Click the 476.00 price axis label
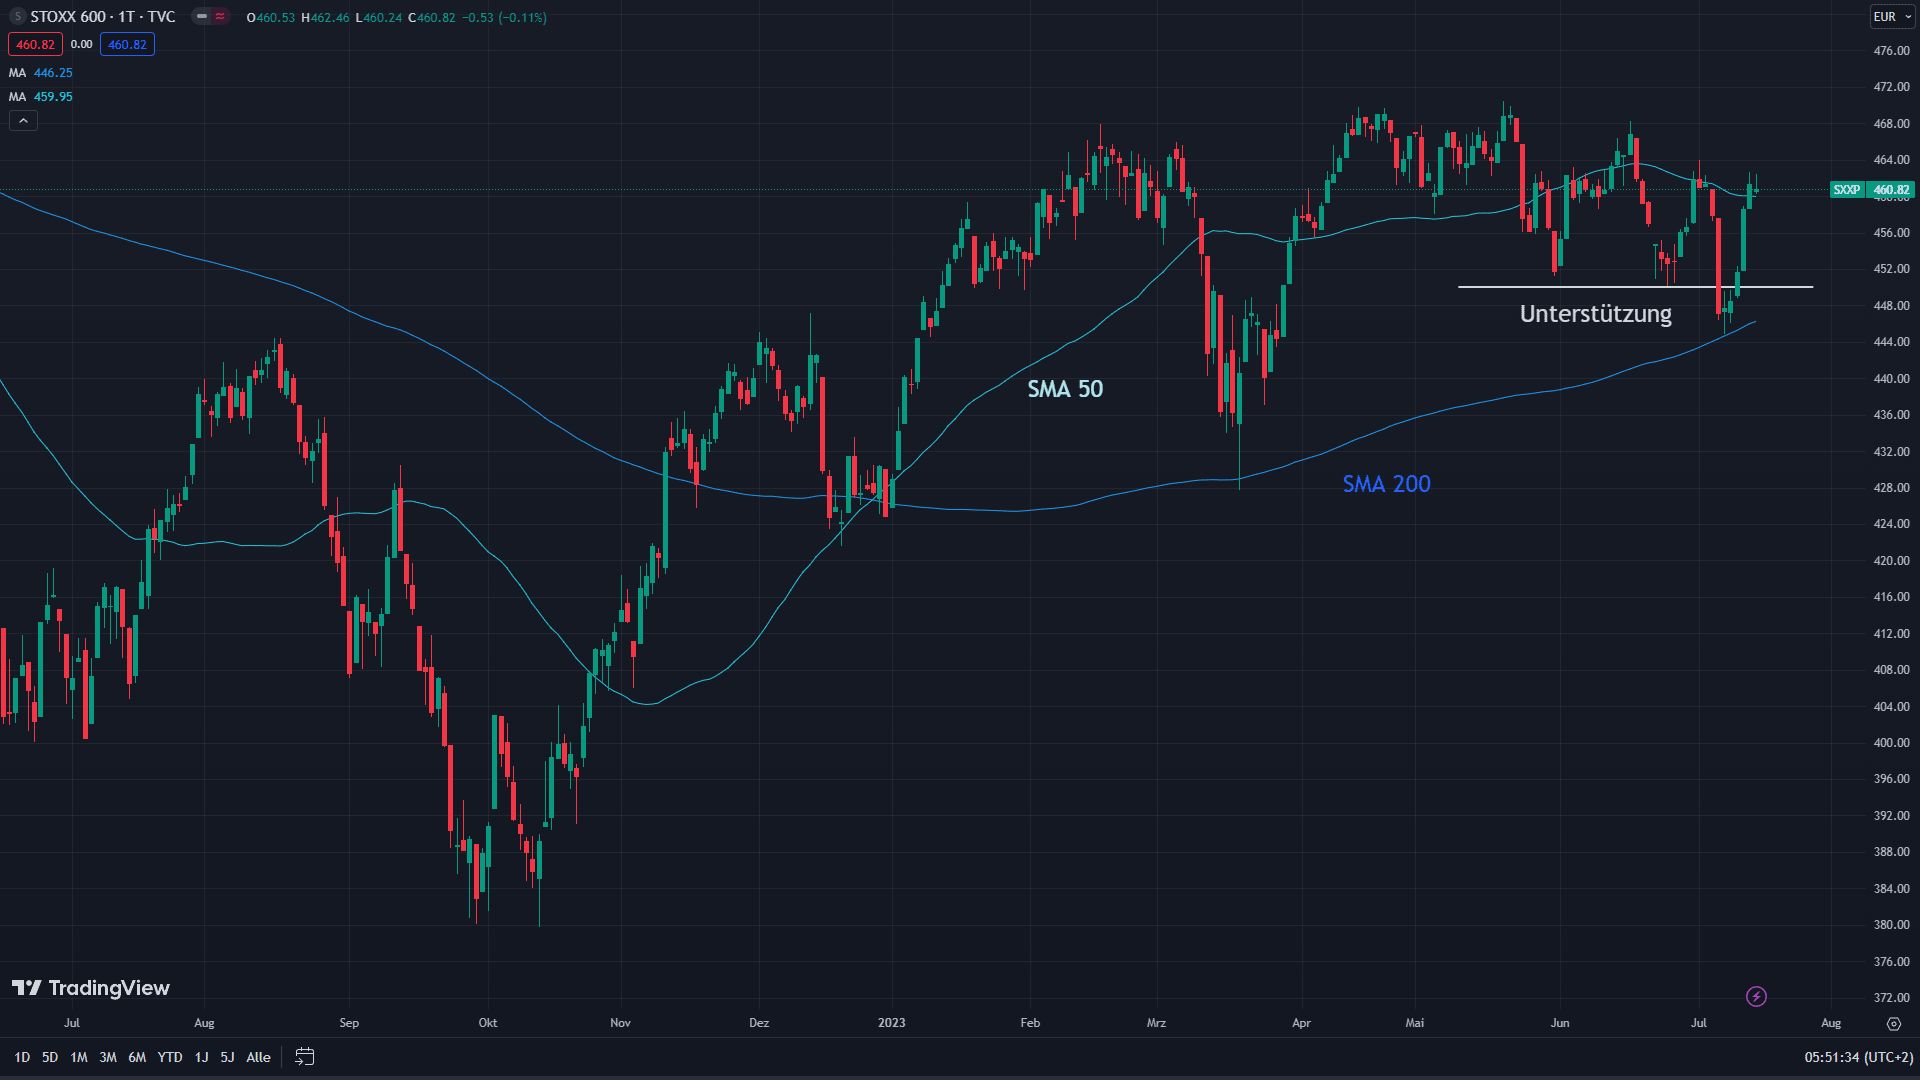This screenshot has width=1920, height=1080. coord(1891,51)
